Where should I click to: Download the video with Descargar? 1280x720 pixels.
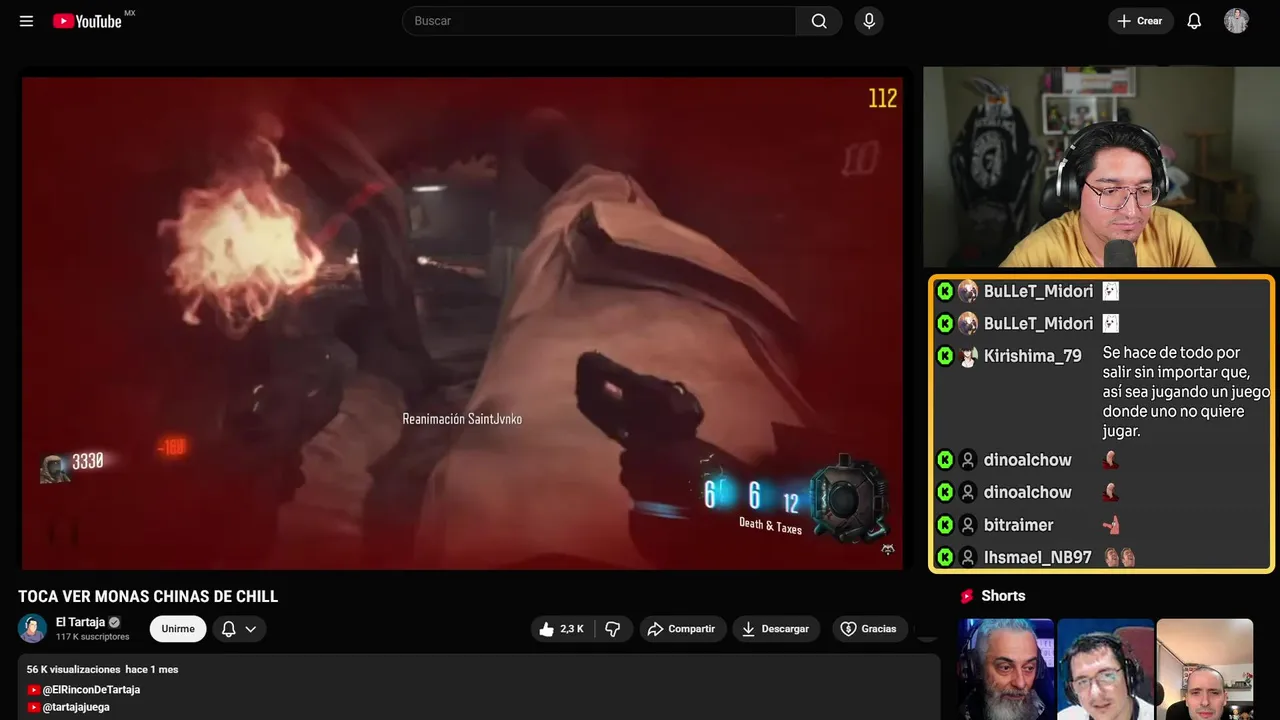pyautogui.click(x=776, y=629)
